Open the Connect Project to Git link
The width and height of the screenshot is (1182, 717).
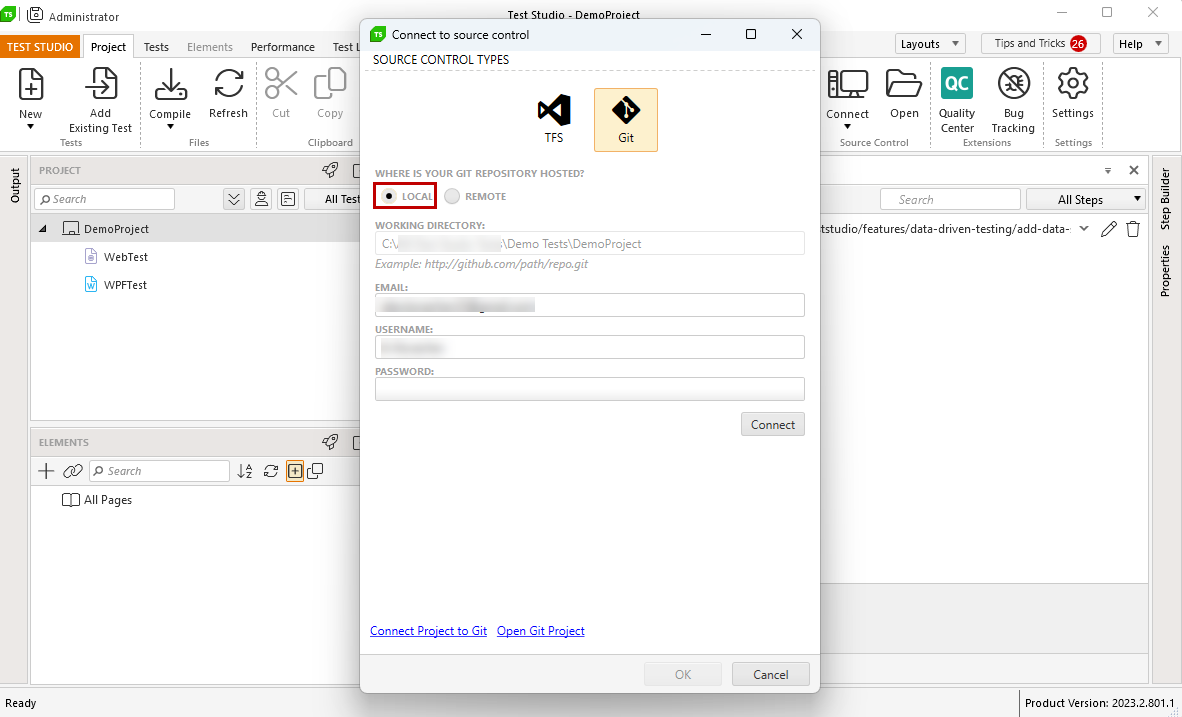pyautogui.click(x=428, y=630)
